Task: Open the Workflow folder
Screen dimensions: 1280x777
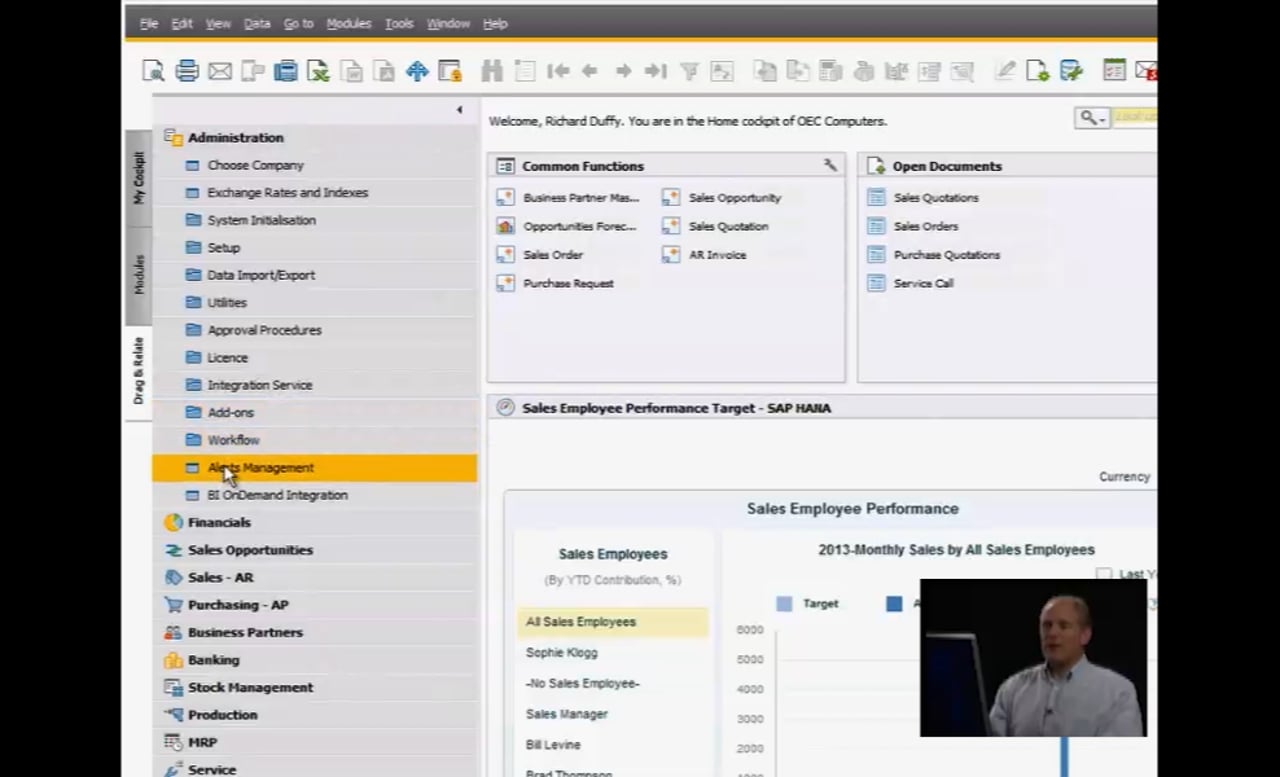Action: tap(233, 440)
